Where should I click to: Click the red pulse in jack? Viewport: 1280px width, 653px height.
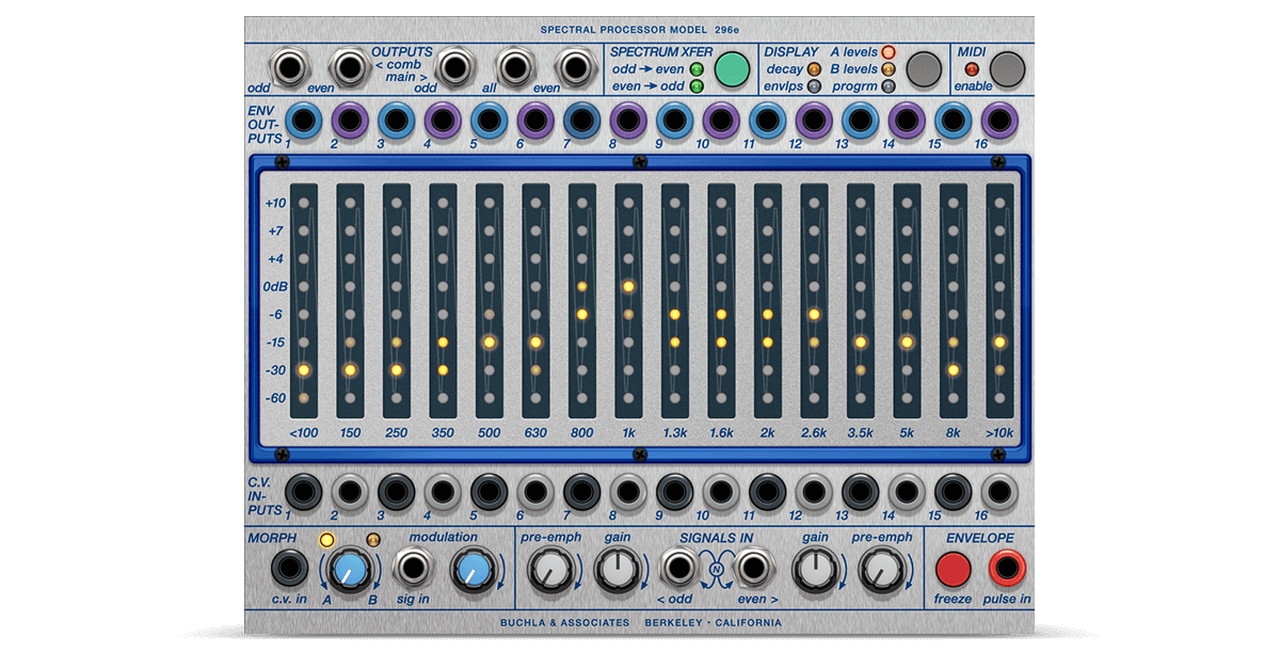click(x=1006, y=569)
